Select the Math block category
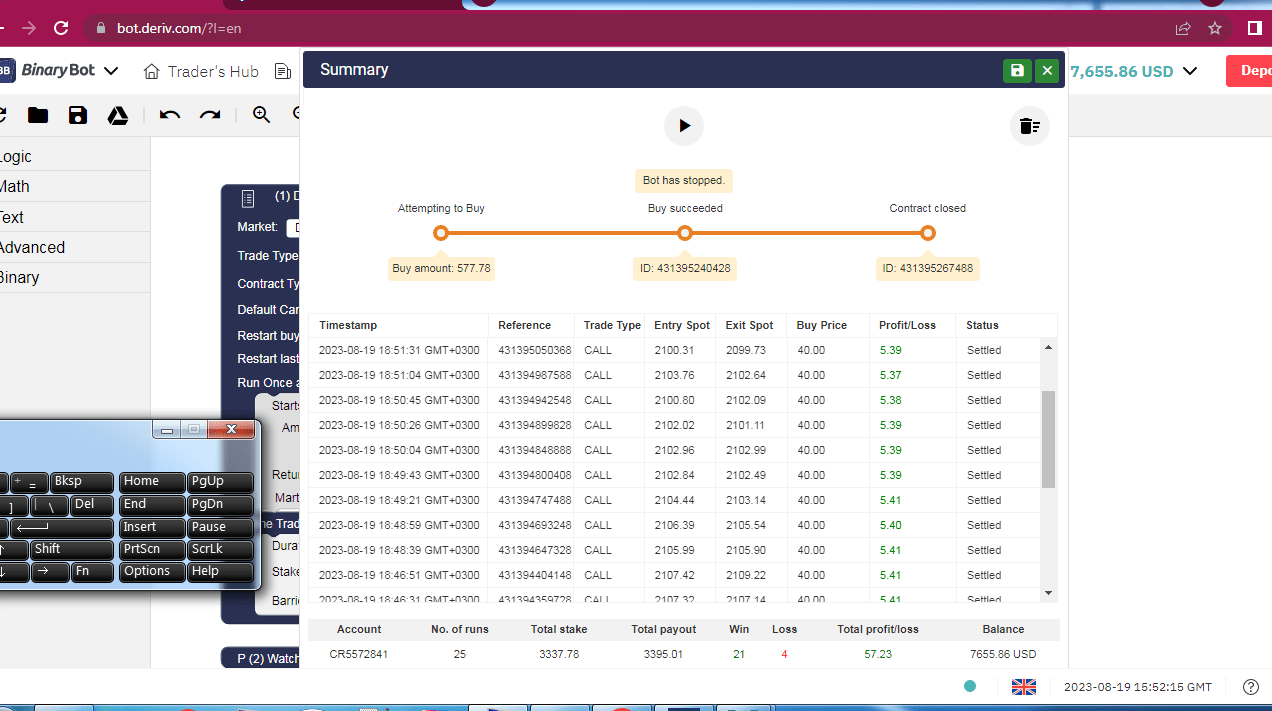This screenshot has height=711, width=1272. 75,187
